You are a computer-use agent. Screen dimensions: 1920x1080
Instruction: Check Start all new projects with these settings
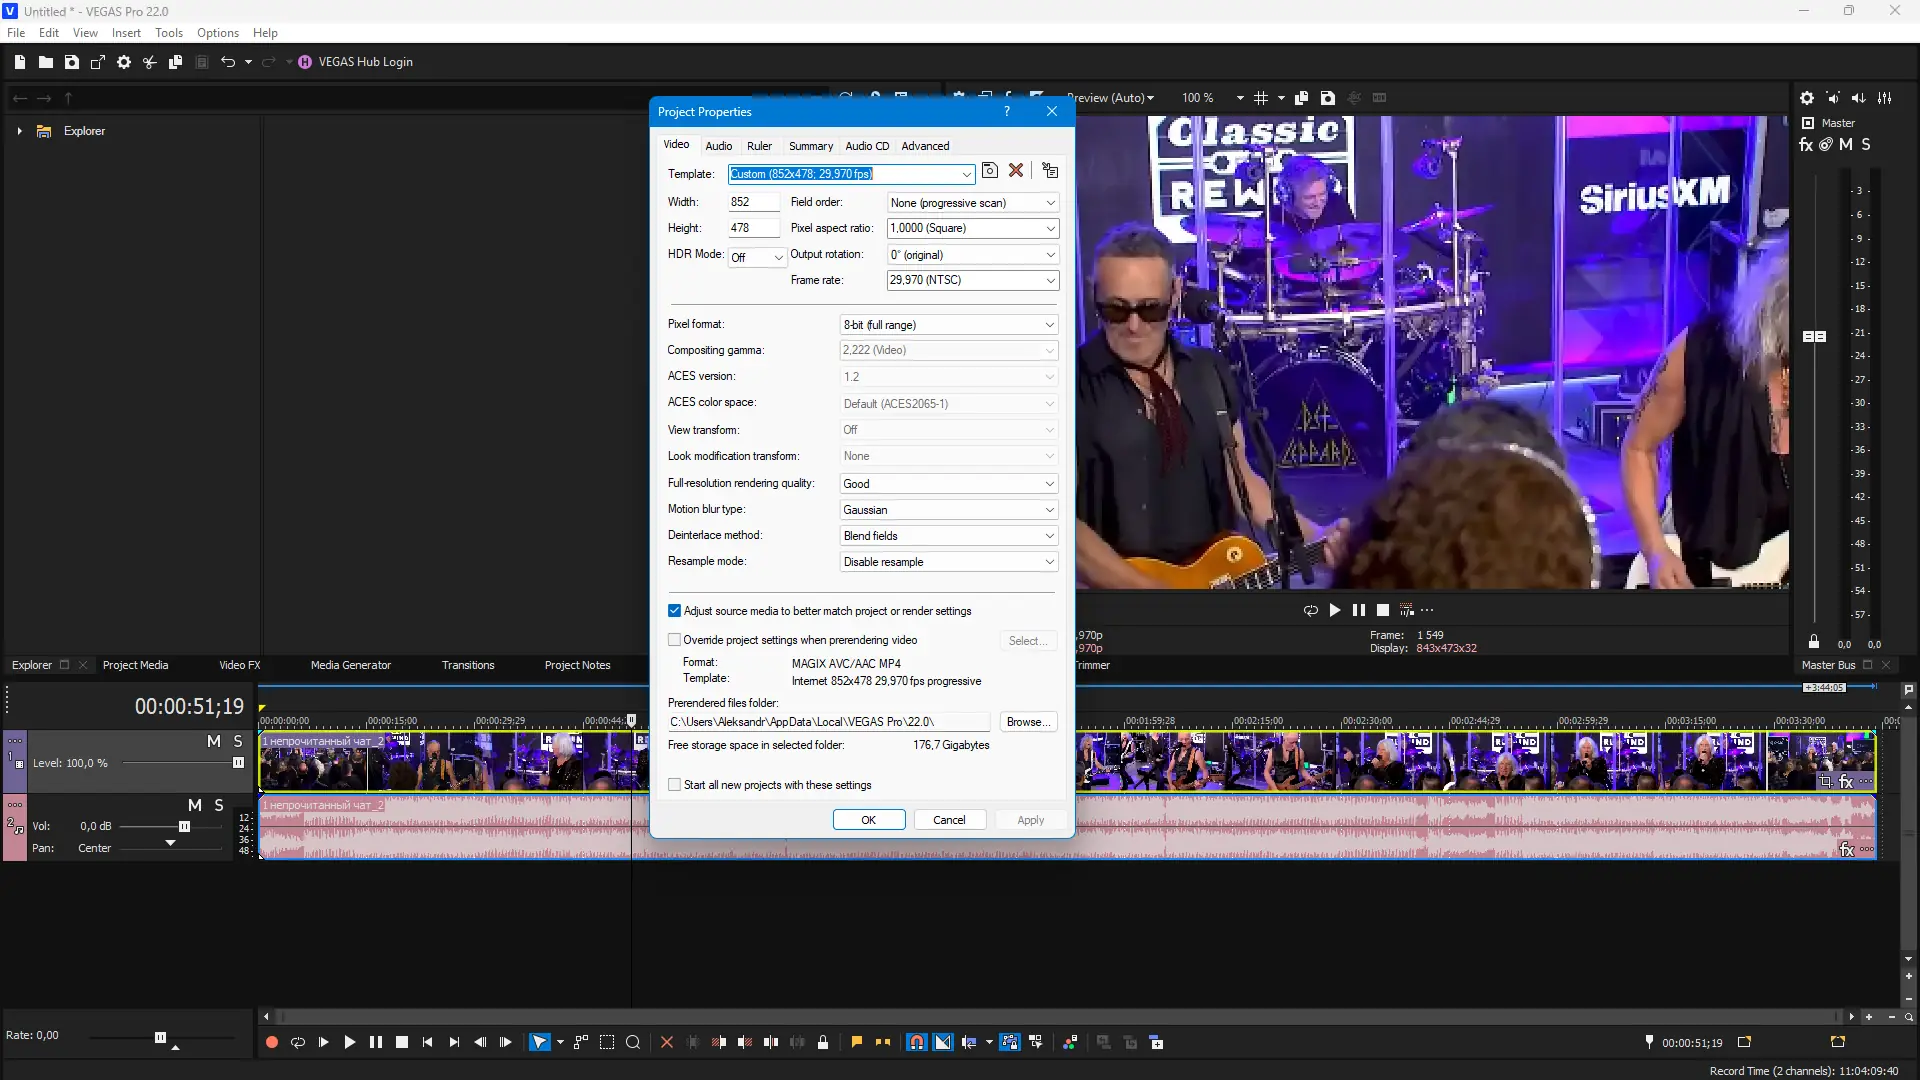(x=674, y=785)
